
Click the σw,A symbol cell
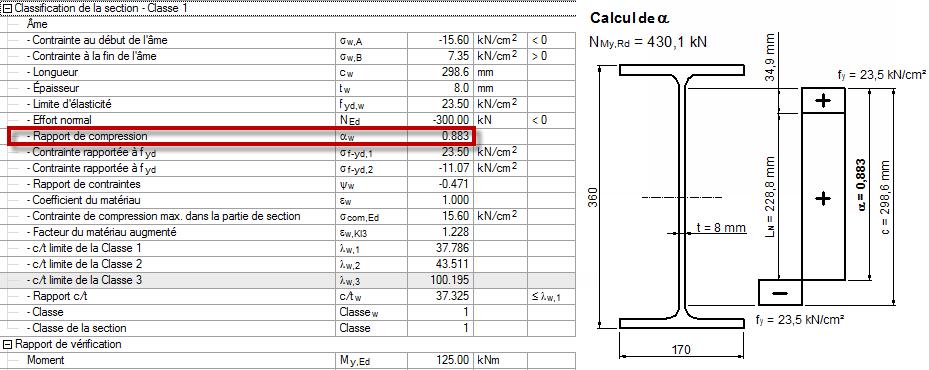click(371, 40)
